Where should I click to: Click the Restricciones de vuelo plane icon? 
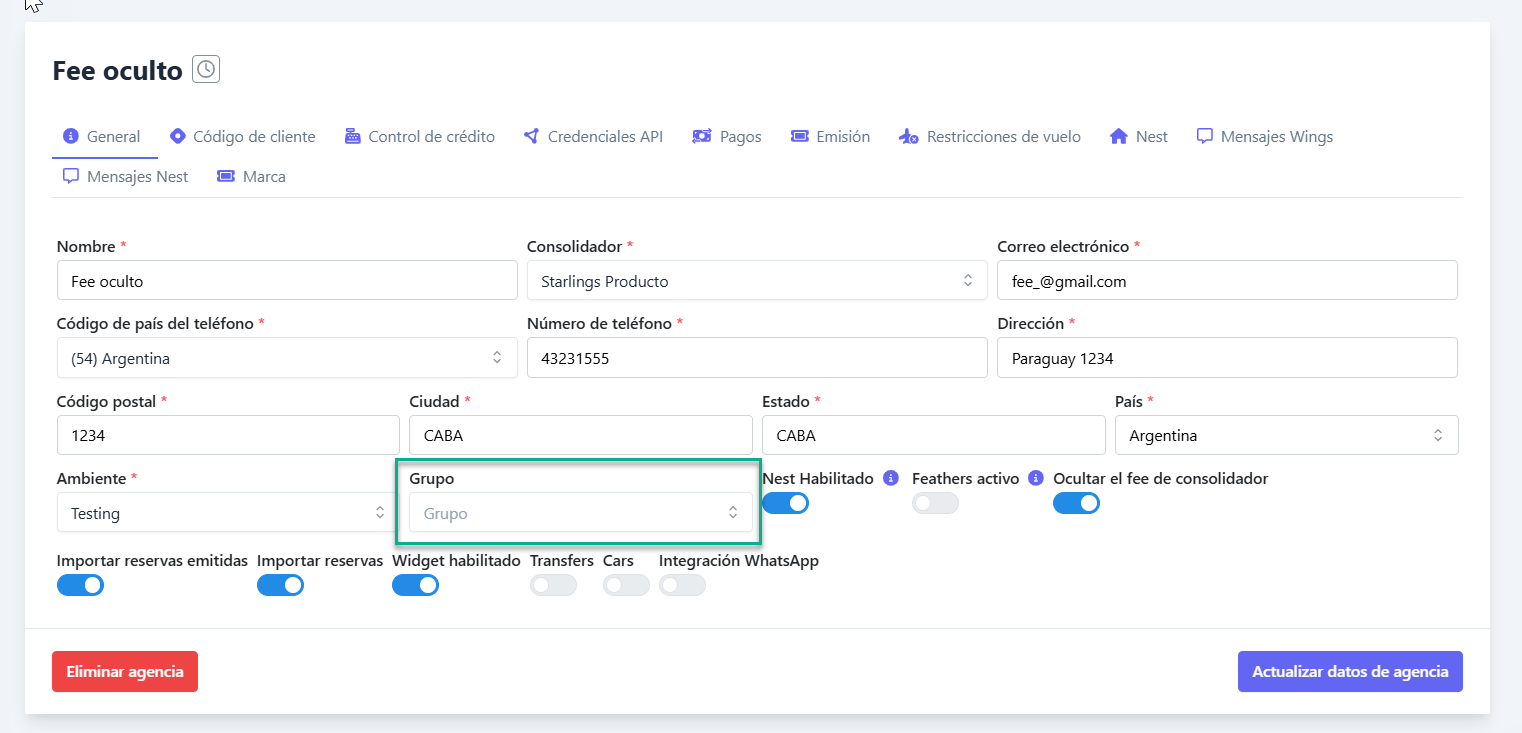click(908, 137)
